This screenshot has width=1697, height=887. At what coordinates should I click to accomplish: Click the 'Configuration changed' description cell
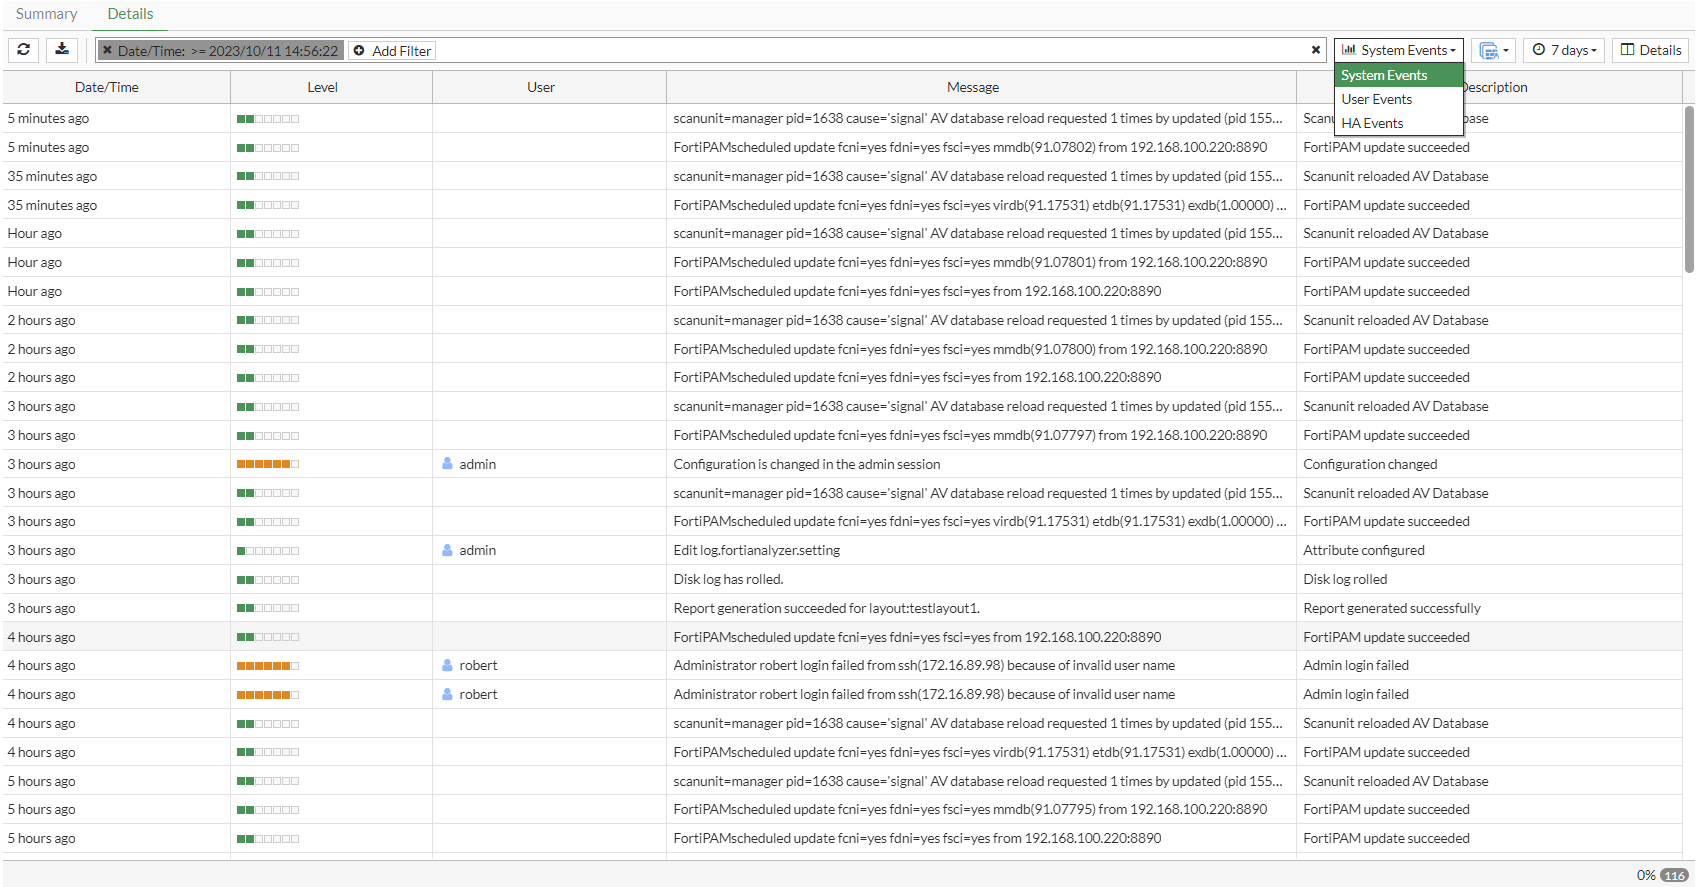pyautogui.click(x=1489, y=464)
